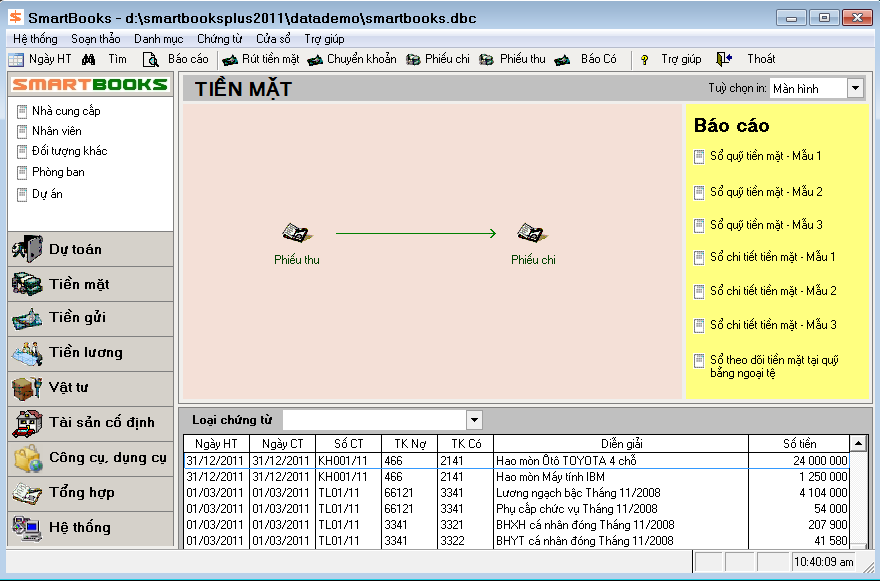884x582 pixels.
Task: Click the Tìm binoculars search icon
Action: click(x=89, y=59)
